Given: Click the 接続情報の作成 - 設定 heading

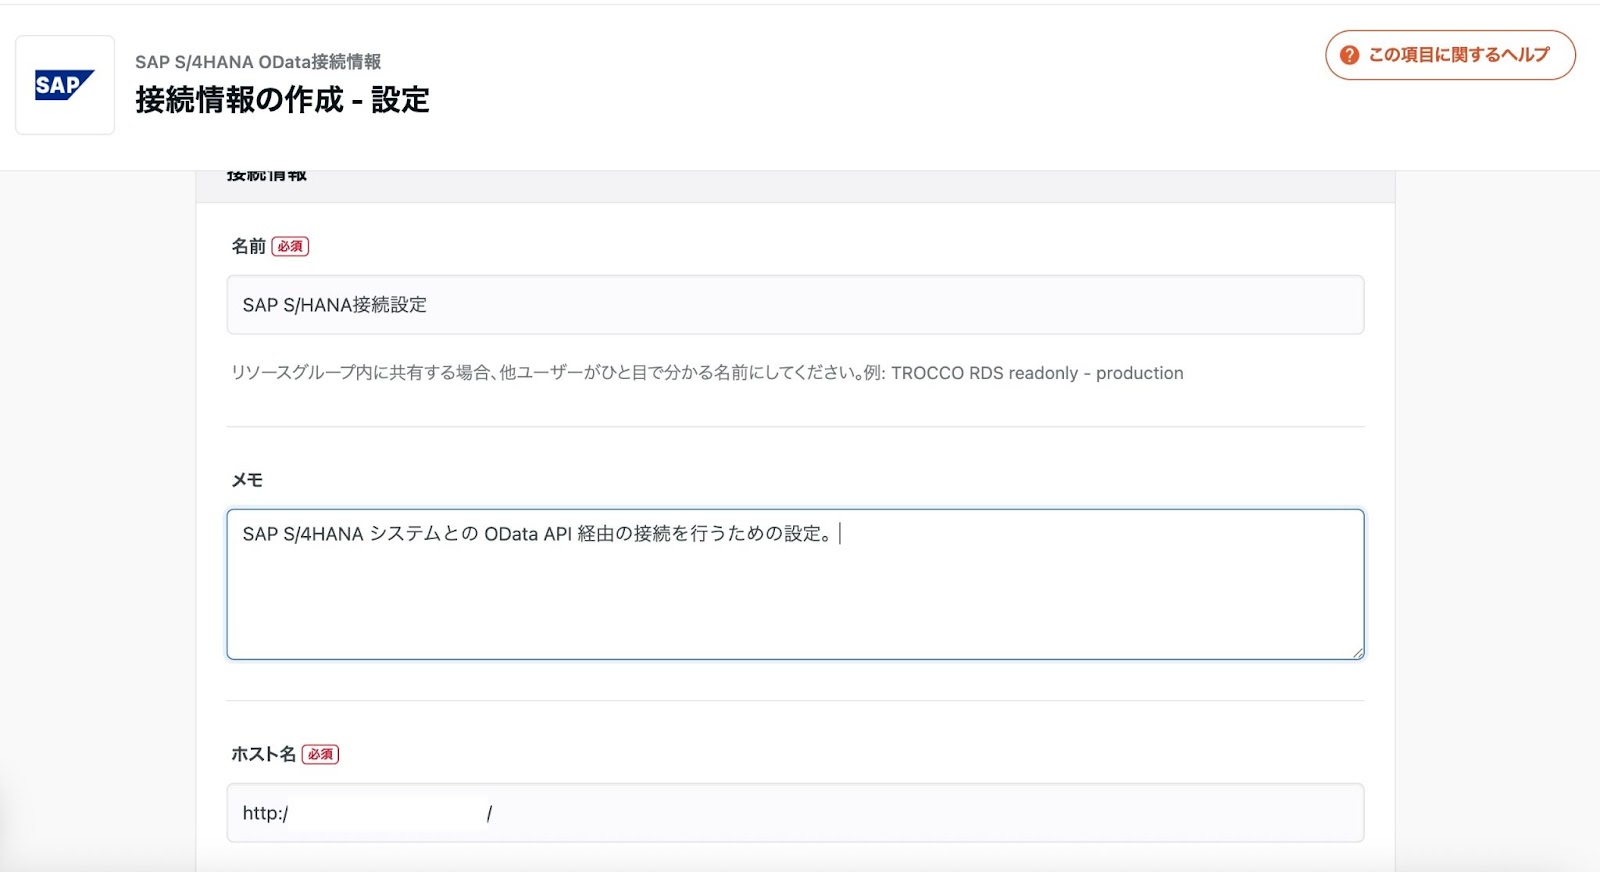Looking at the screenshot, I should coord(282,100).
